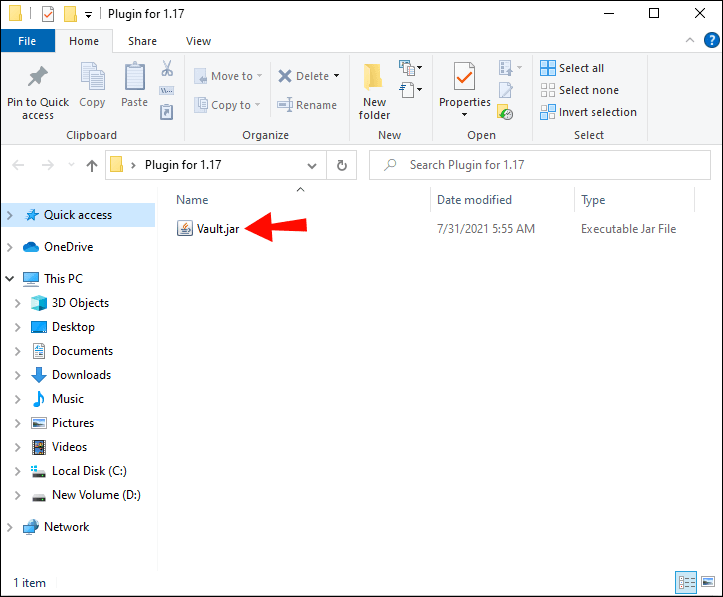
Task: Click the Search Plugin for 1.17 field
Action: click(x=539, y=165)
